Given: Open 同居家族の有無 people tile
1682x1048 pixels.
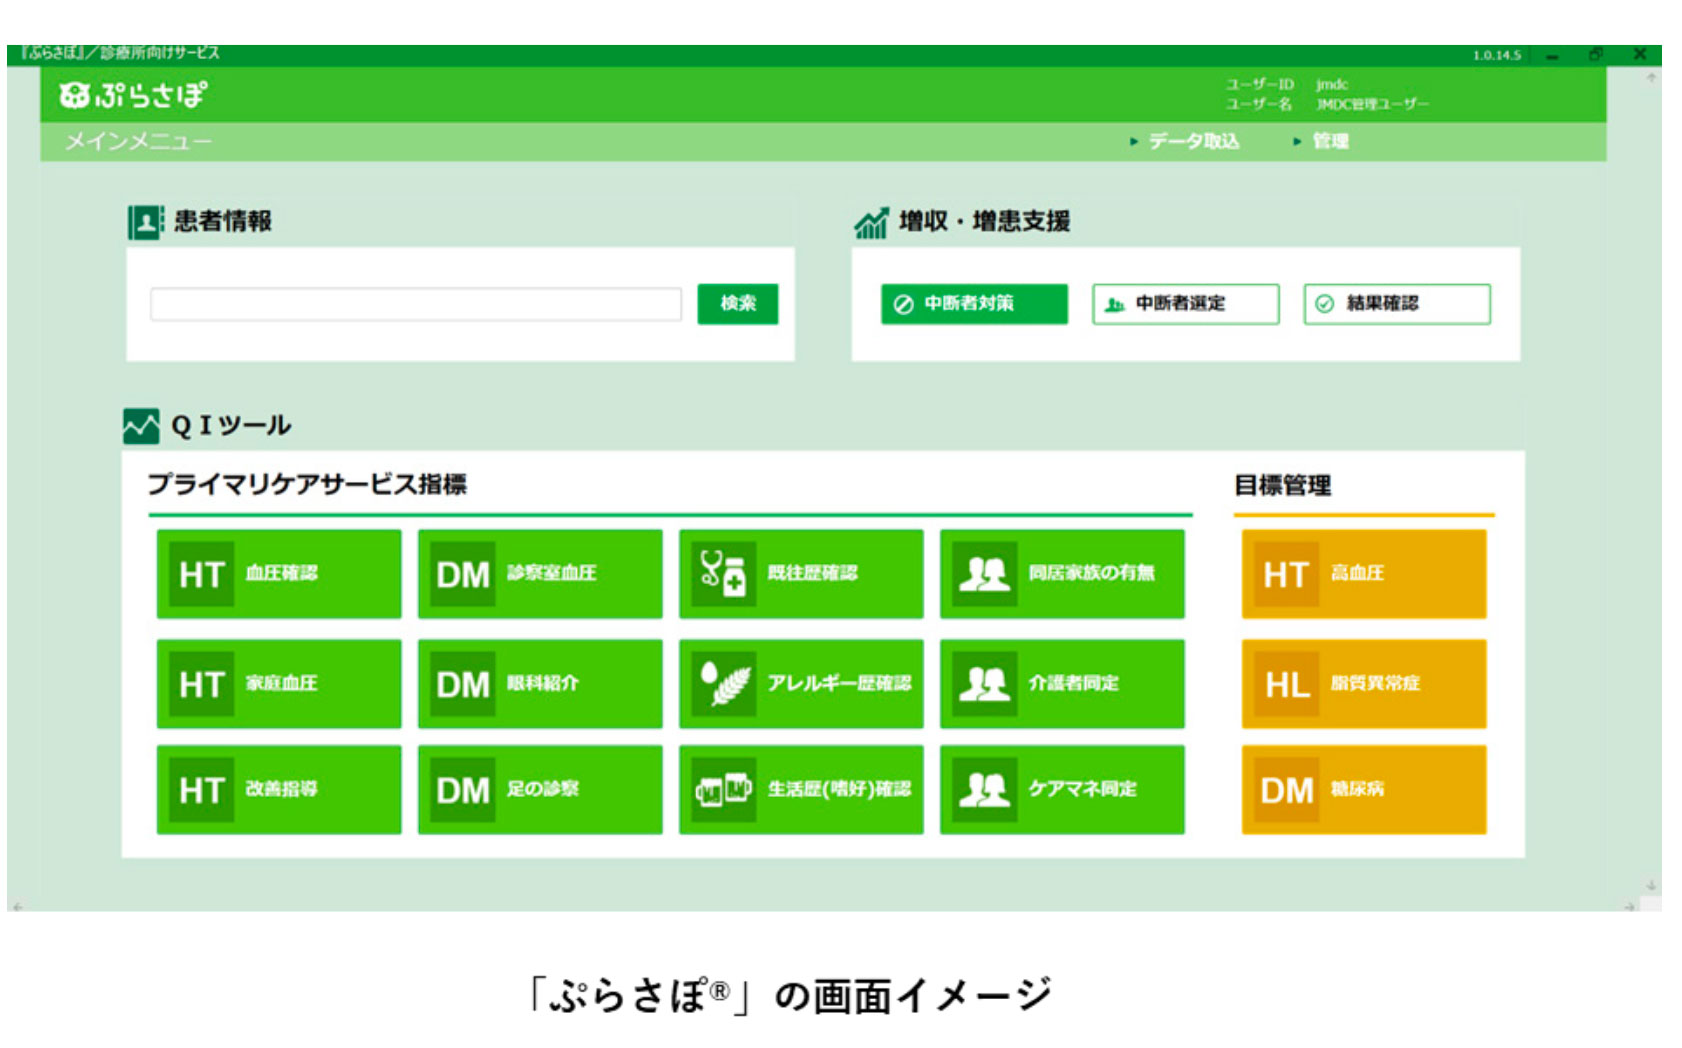Looking at the screenshot, I should [1062, 574].
